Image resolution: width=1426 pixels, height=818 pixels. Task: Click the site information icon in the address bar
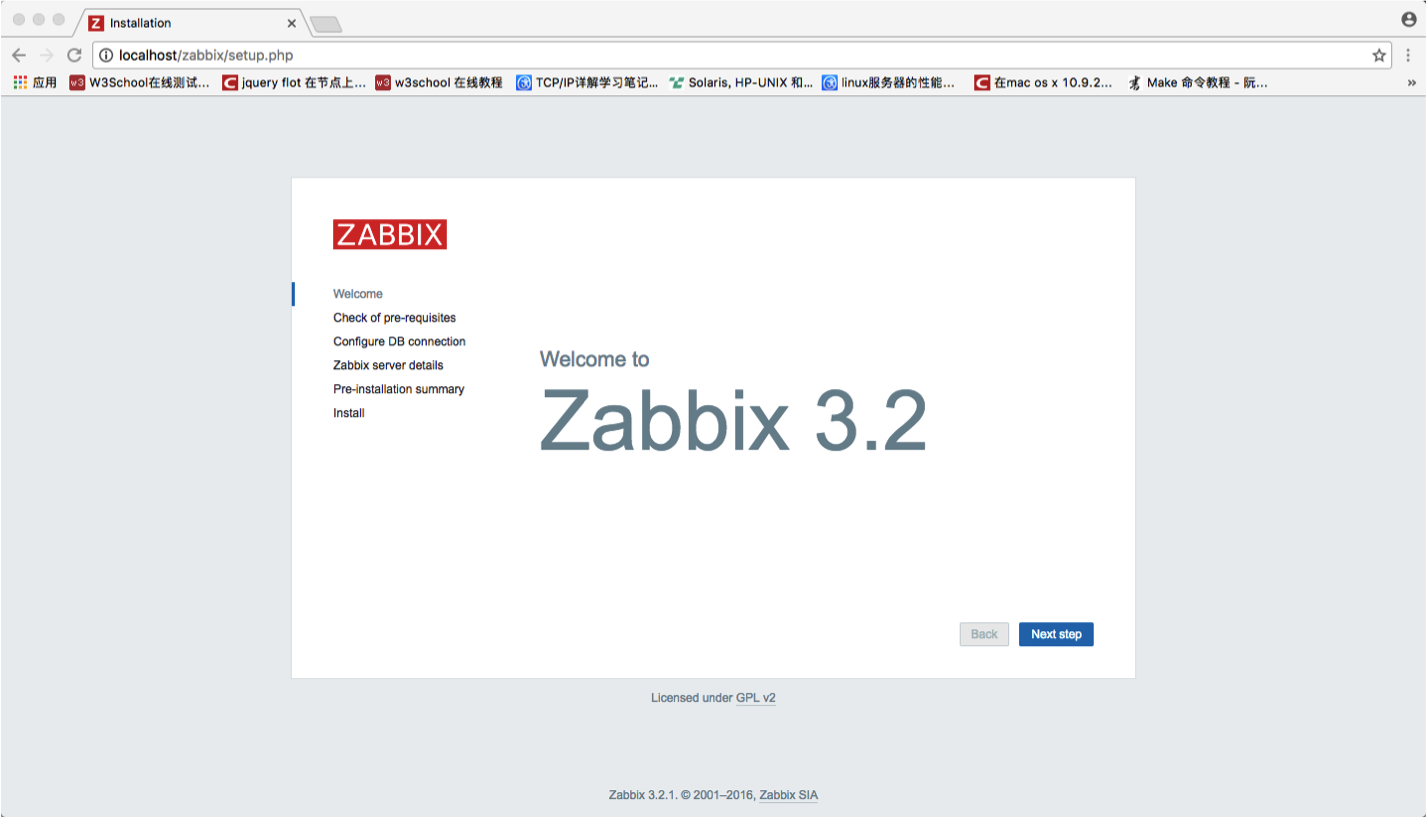pos(106,55)
